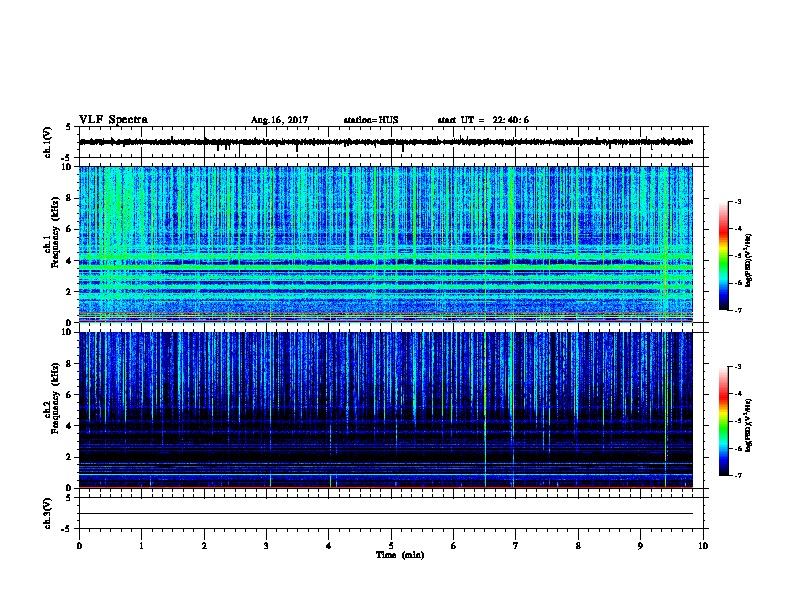Click the 'ch.3(V)' axis label

coord(48,513)
